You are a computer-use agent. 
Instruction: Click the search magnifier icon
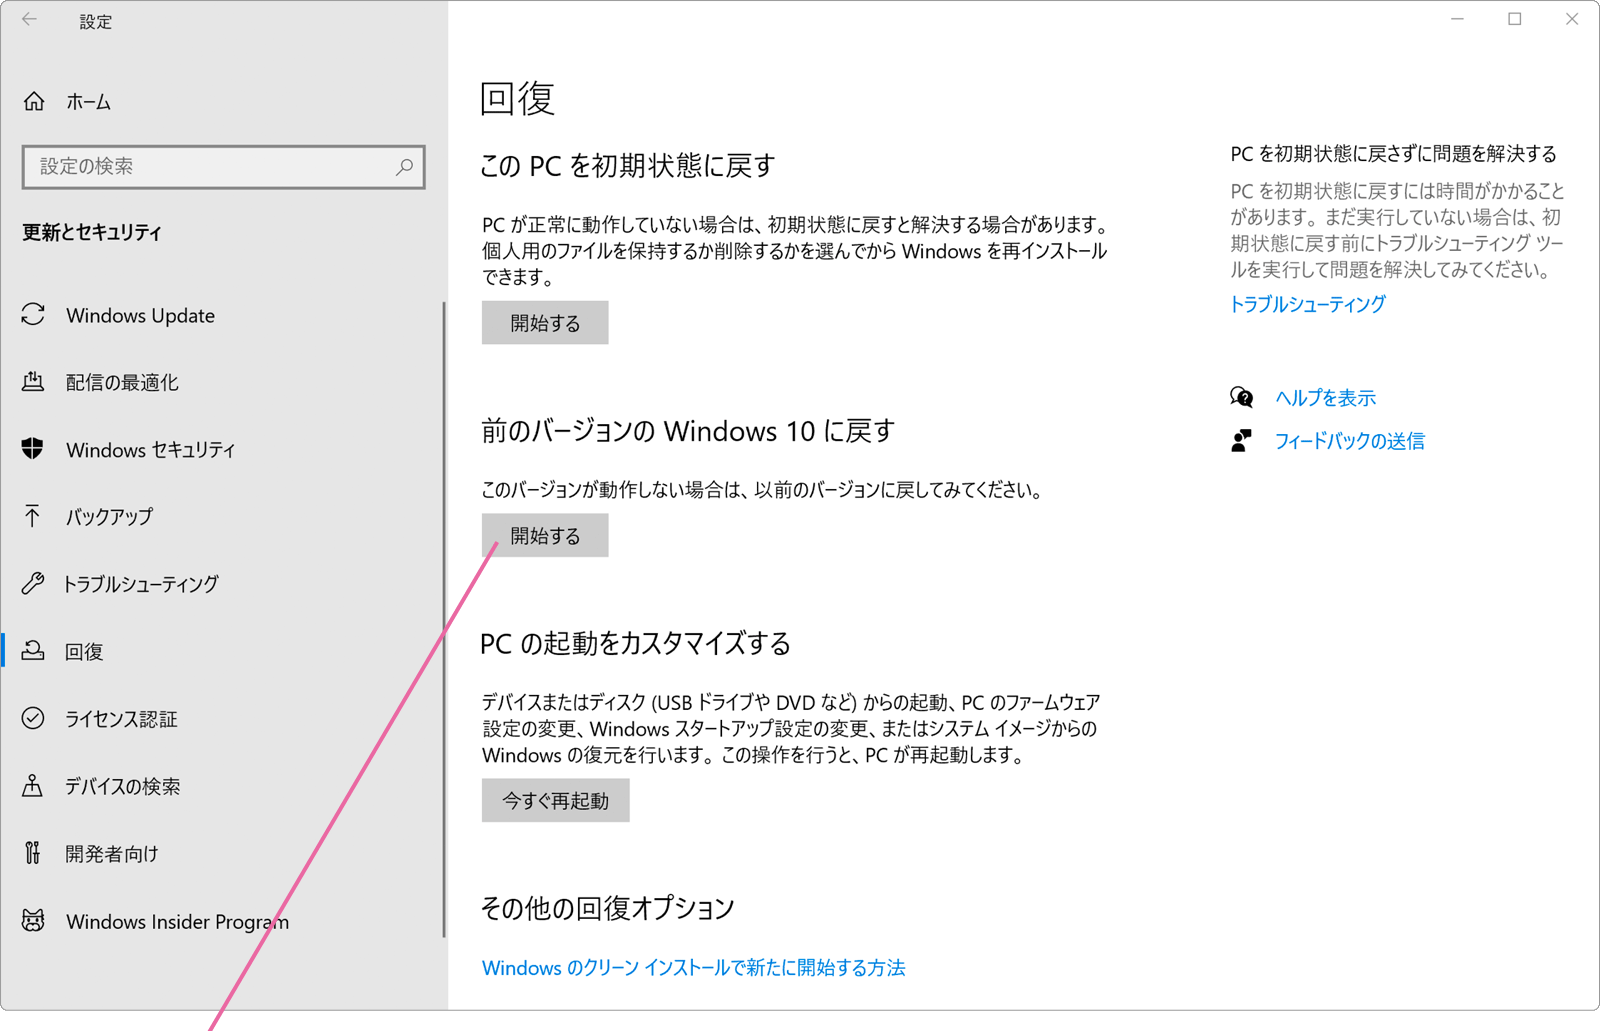[x=404, y=166]
